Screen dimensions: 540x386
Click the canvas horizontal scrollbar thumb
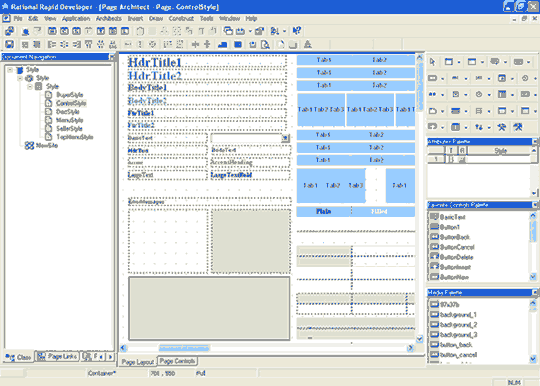tap(184, 348)
